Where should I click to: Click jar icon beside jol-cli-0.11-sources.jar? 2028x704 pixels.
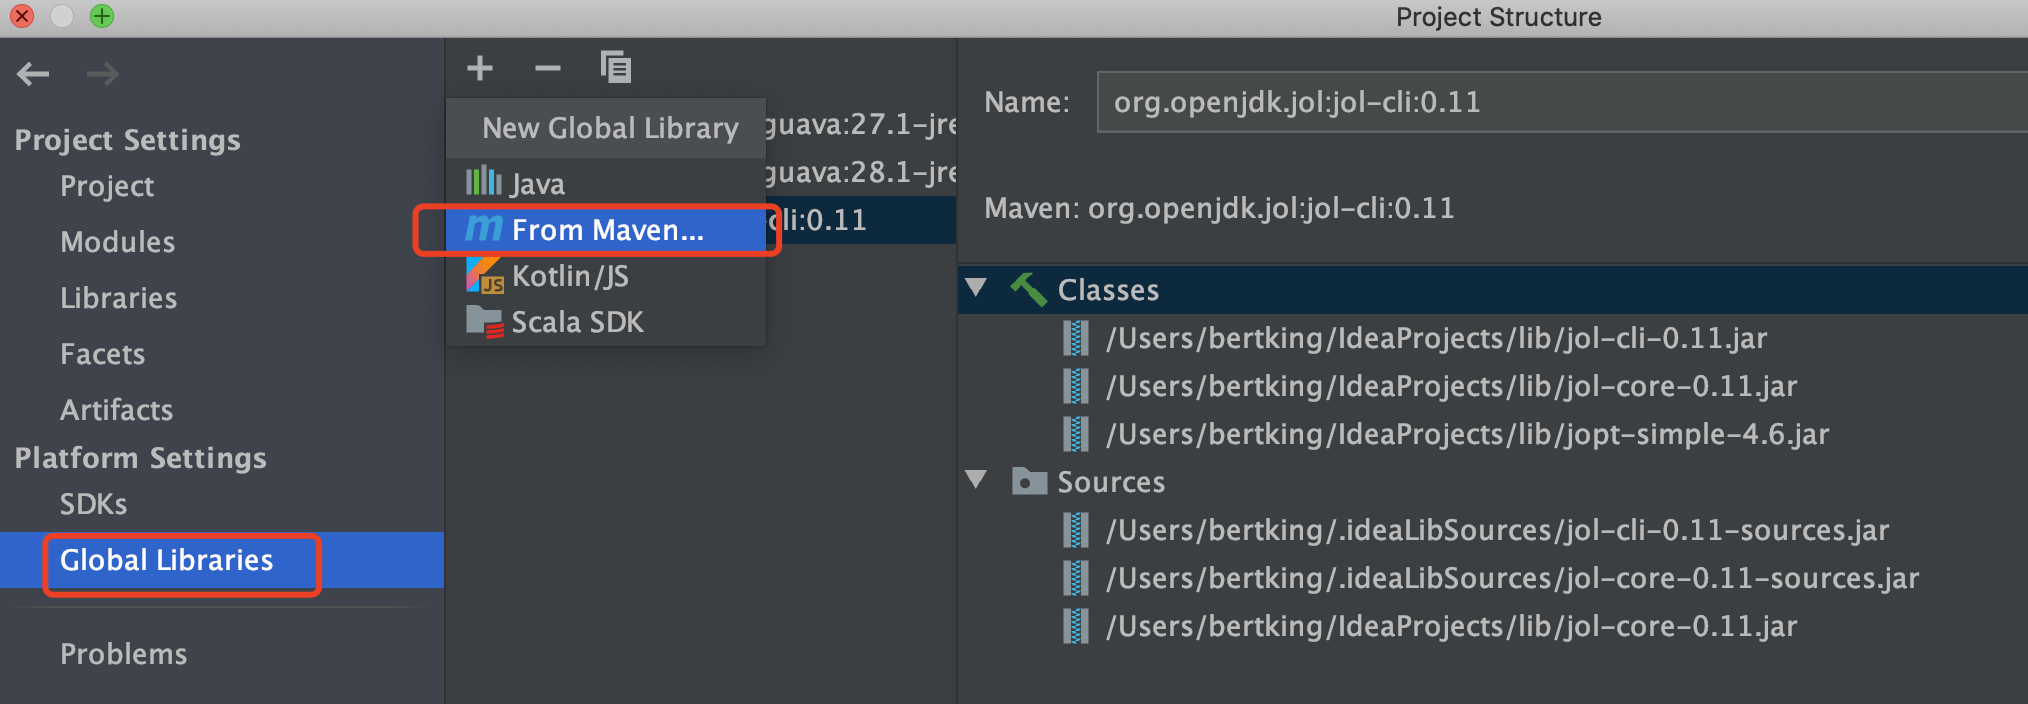[1075, 530]
